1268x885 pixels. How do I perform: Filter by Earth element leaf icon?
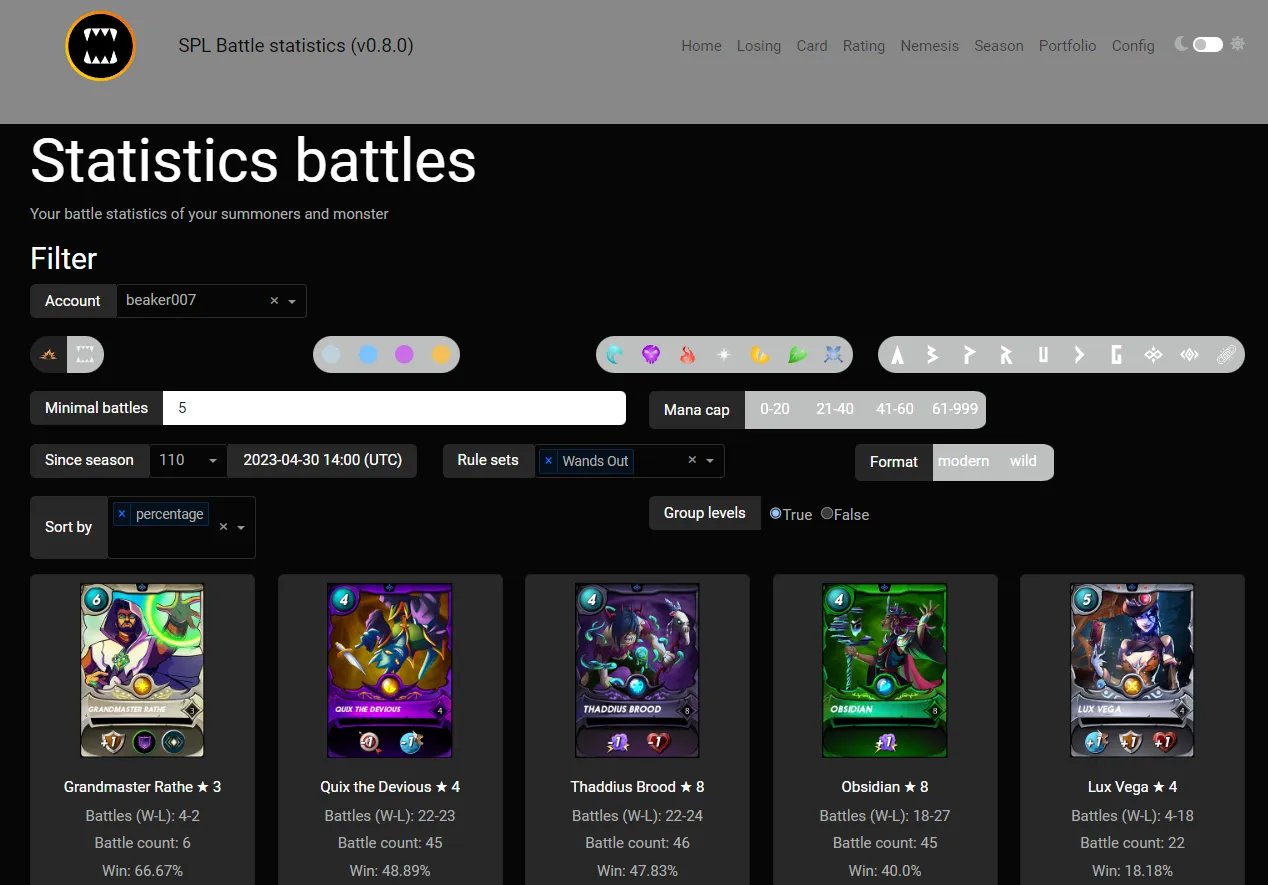797,355
